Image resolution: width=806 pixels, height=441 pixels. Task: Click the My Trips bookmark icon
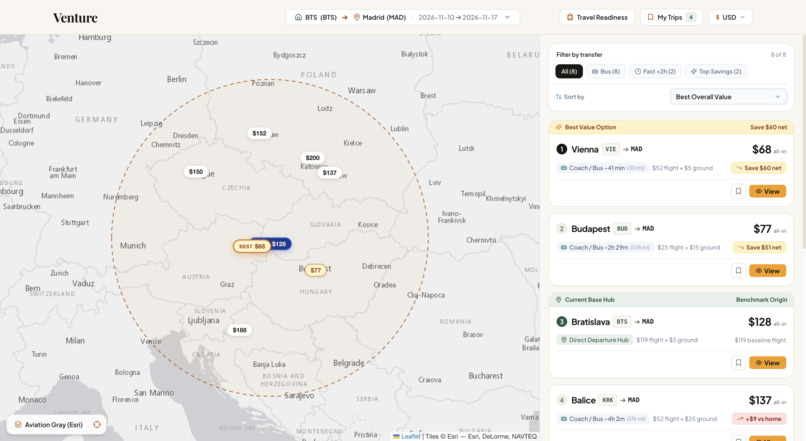click(x=650, y=17)
